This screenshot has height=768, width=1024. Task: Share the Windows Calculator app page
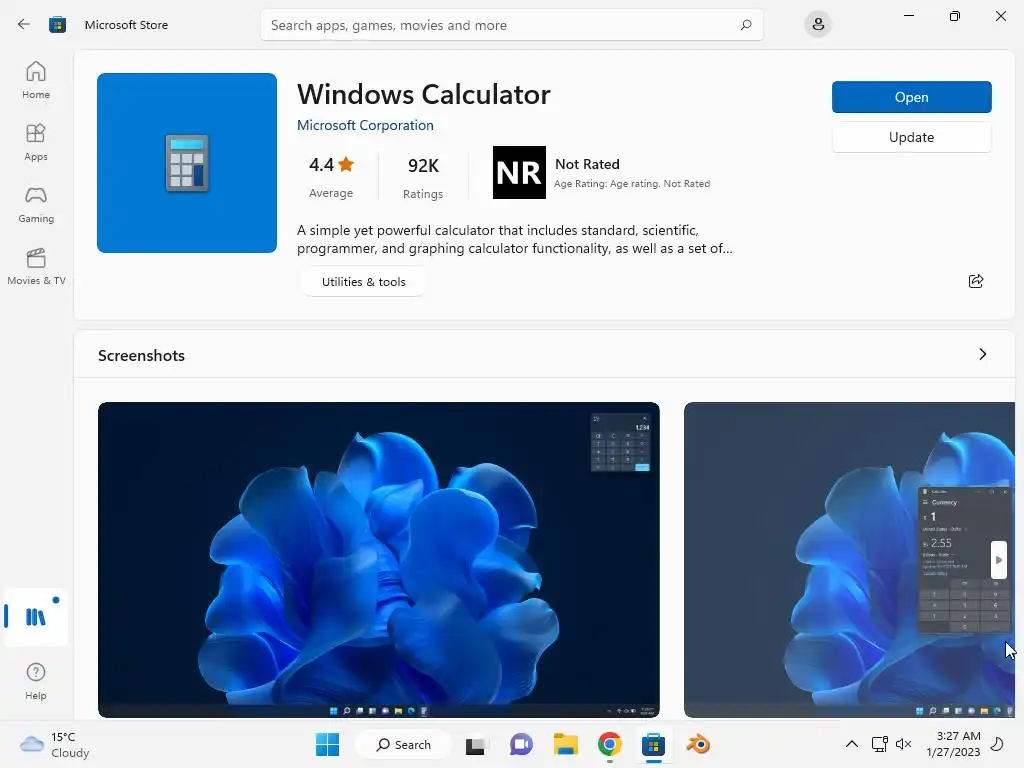coord(976,281)
